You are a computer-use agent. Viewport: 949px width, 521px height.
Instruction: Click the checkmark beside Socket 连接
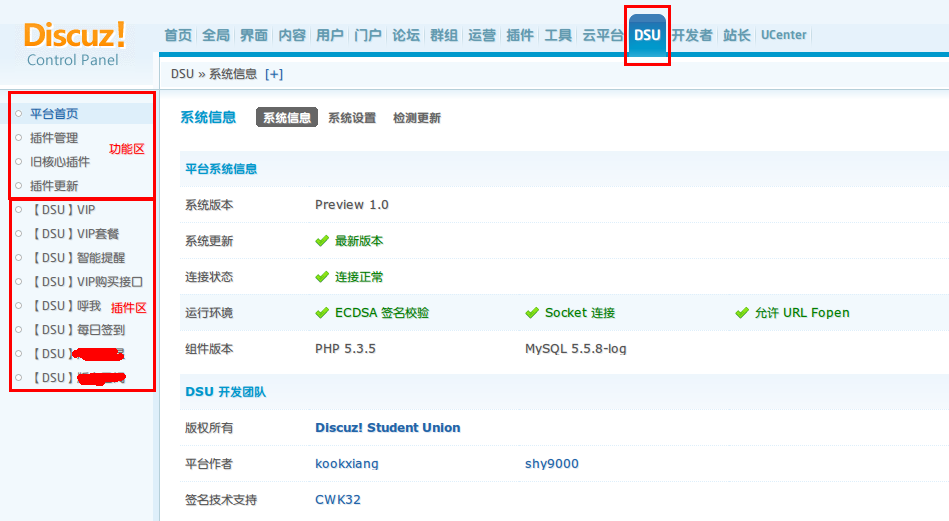click(x=532, y=313)
